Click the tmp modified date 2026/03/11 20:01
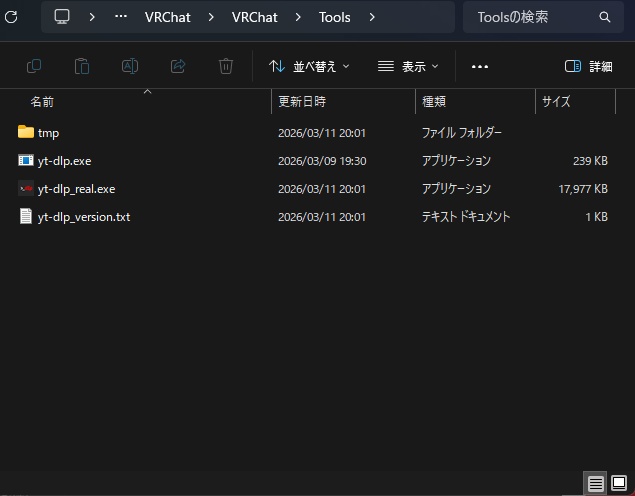The width and height of the screenshot is (635, 496). (322, 133)
